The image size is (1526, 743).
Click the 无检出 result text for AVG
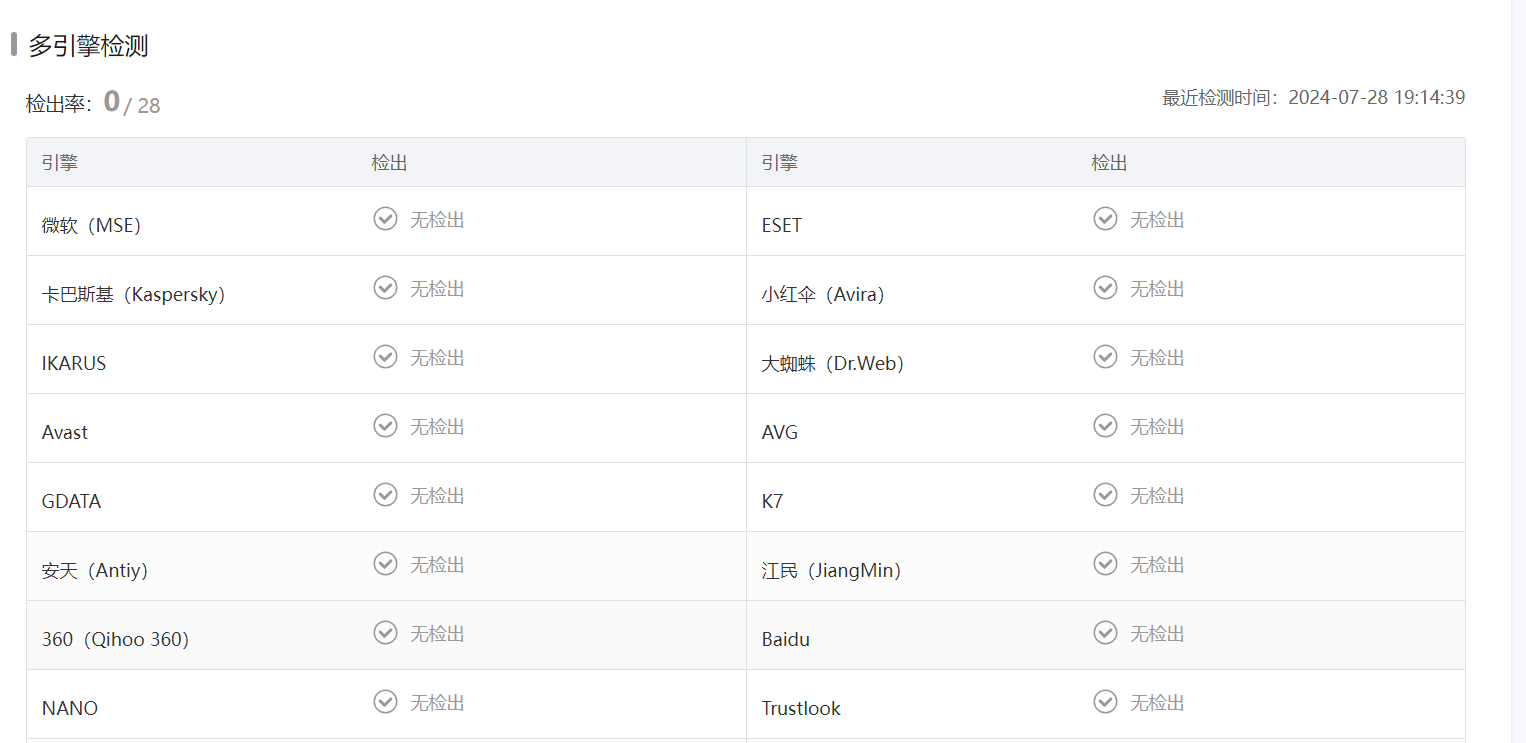point(1157,426)
